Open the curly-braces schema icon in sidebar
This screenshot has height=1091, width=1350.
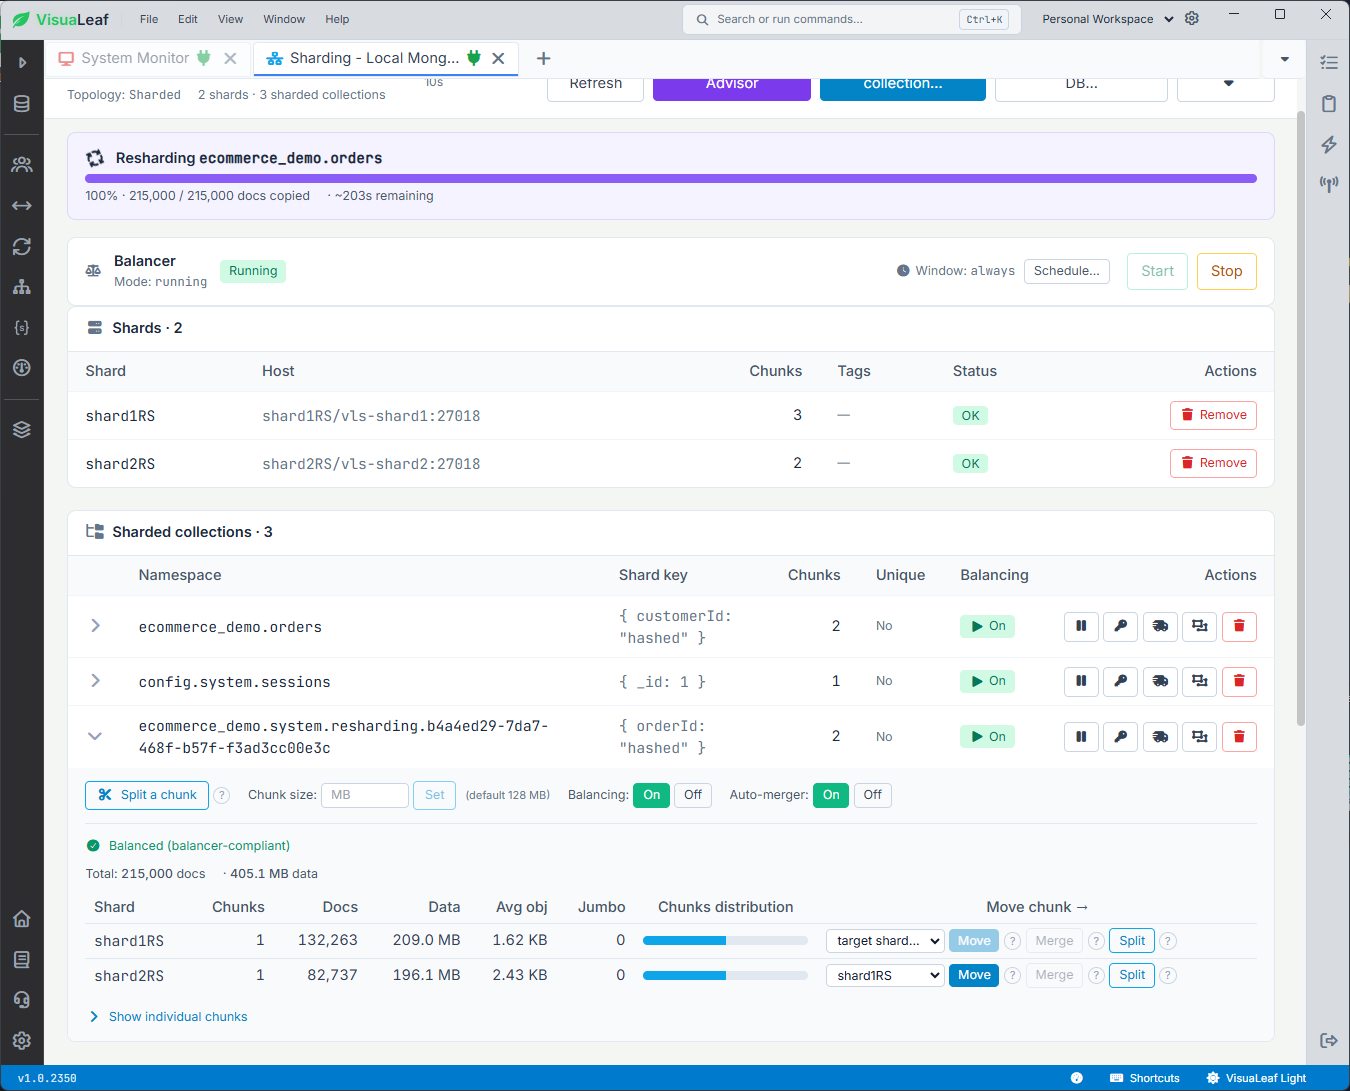click(22, 327)
